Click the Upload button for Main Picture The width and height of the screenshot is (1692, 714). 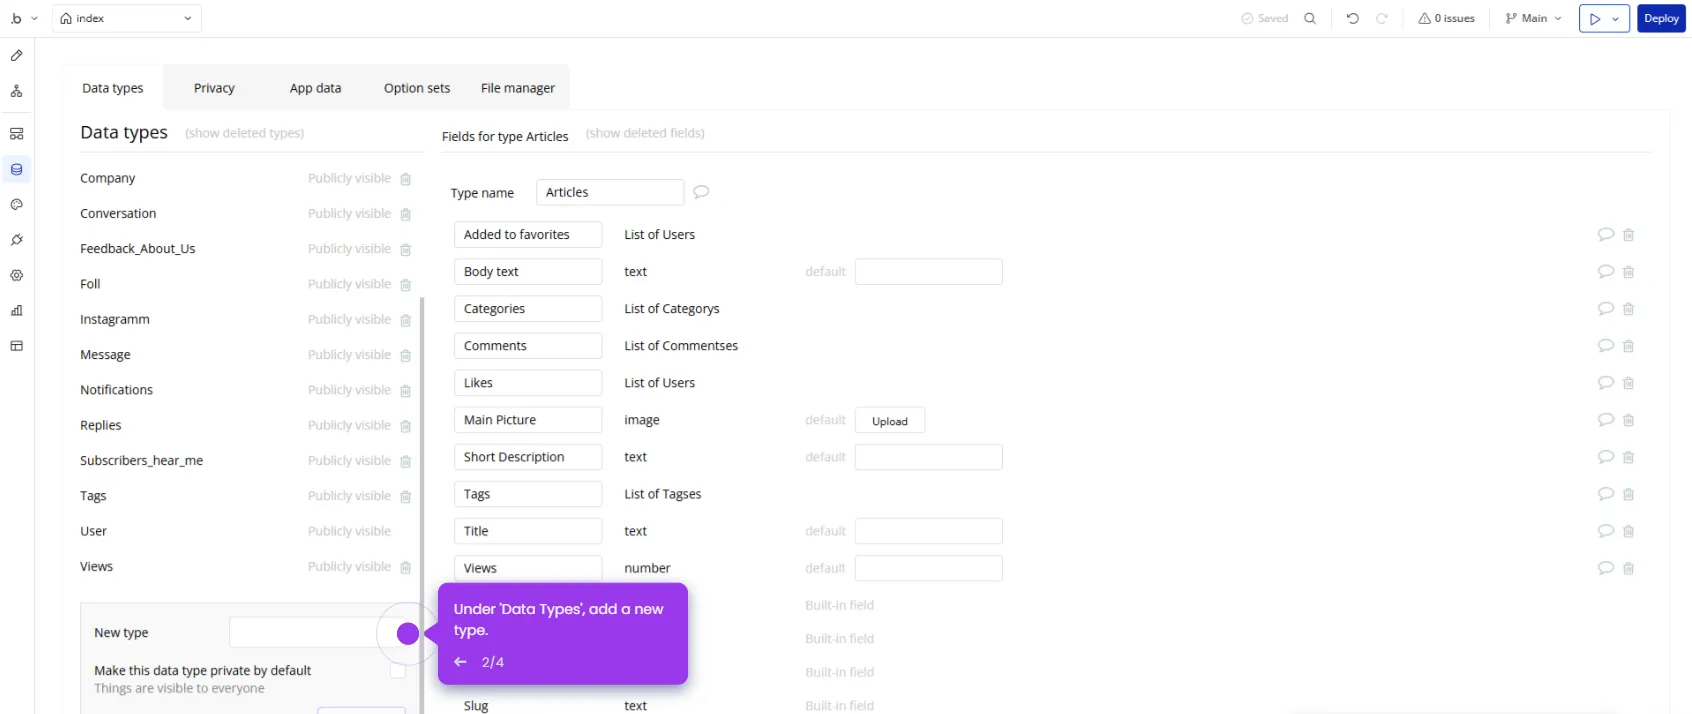pyautogui.click(x=890, y=420)
